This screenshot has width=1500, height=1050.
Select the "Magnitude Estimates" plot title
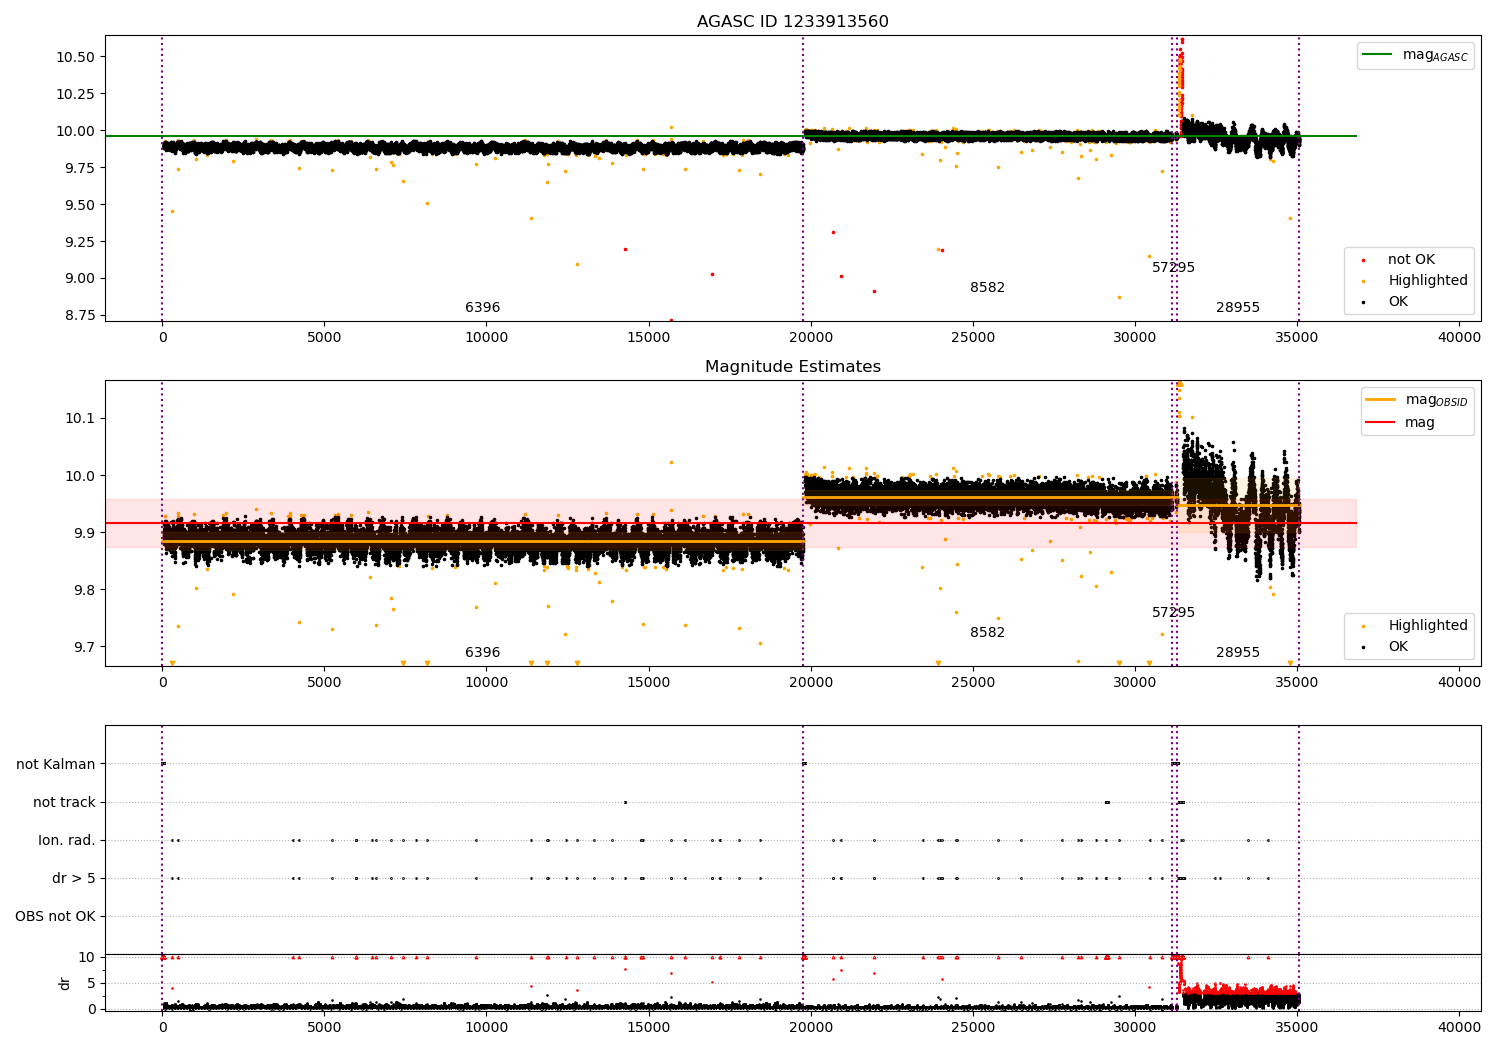click(793, 367)
